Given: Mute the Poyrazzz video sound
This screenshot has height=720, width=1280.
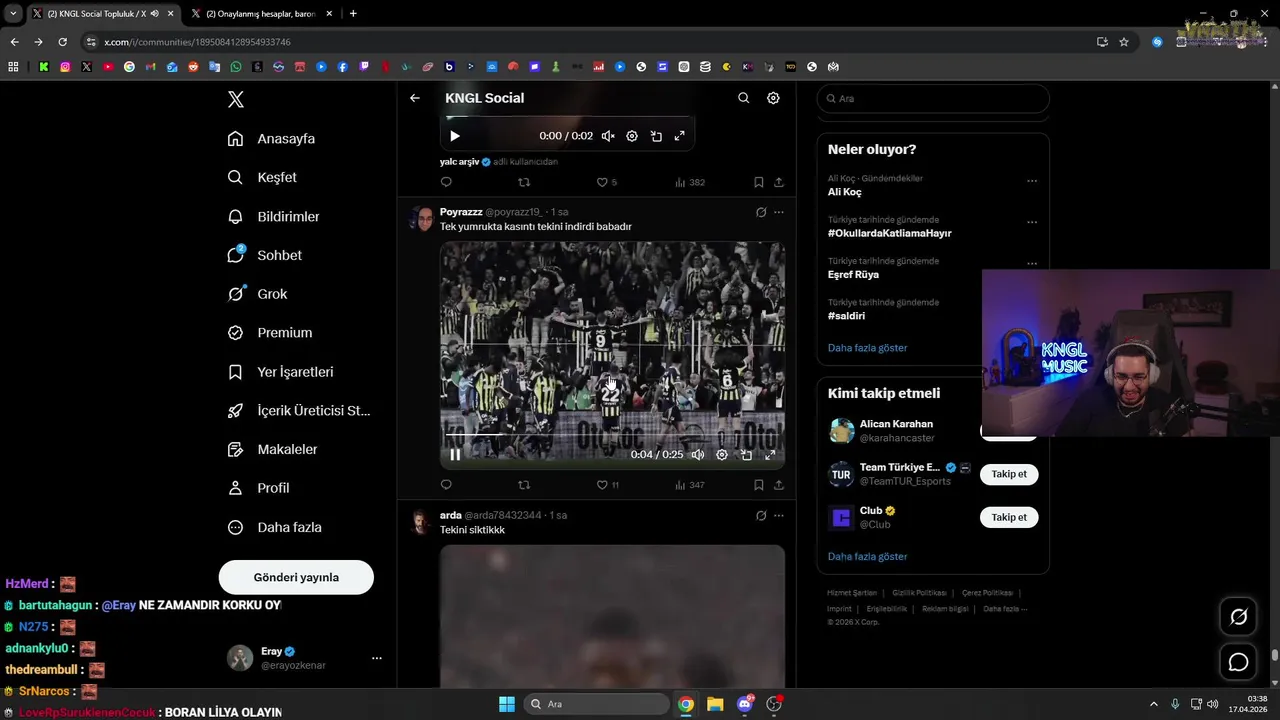Looking at the screenshot, I should [698, 454].
